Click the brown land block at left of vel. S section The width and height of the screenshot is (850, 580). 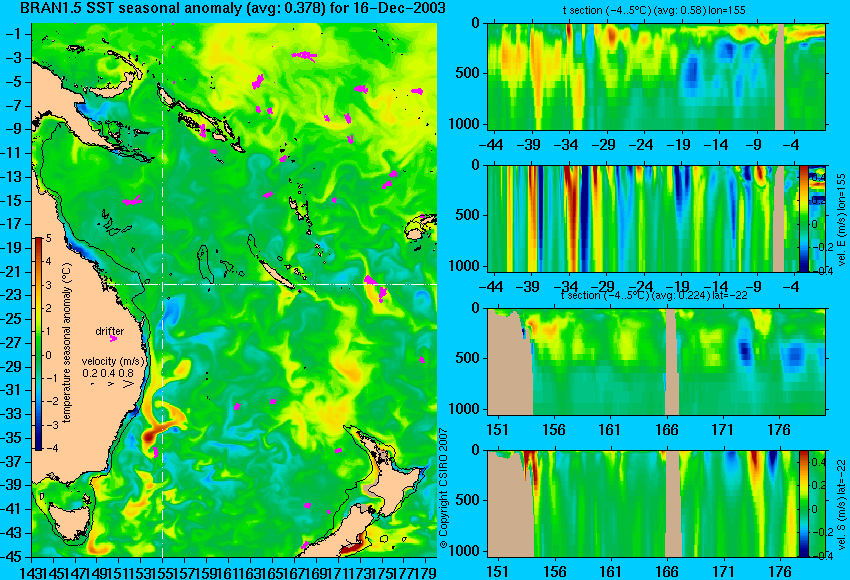tap(511, 508)
